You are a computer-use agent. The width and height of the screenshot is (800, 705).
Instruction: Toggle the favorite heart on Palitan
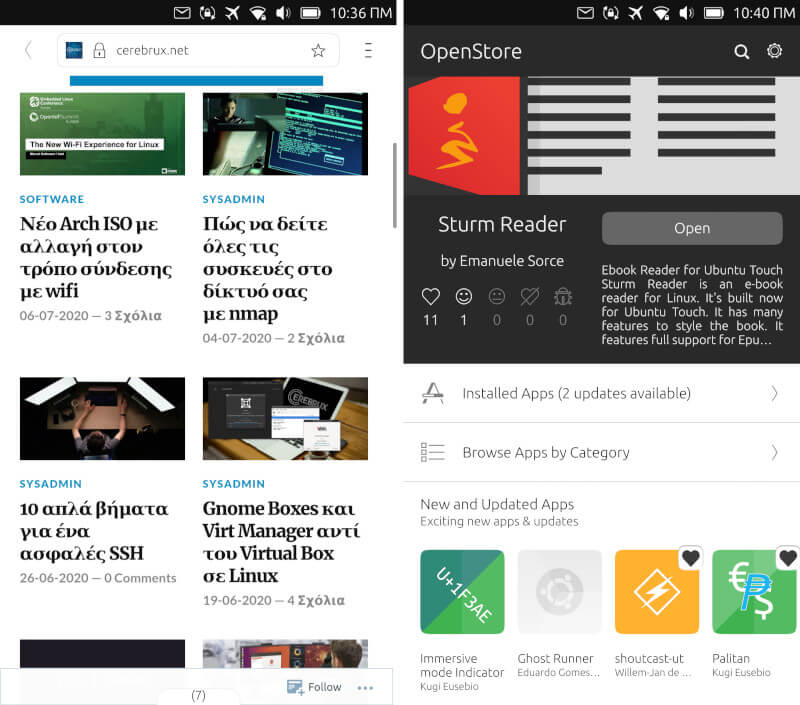pyautogui.click(x=787, y=558)
